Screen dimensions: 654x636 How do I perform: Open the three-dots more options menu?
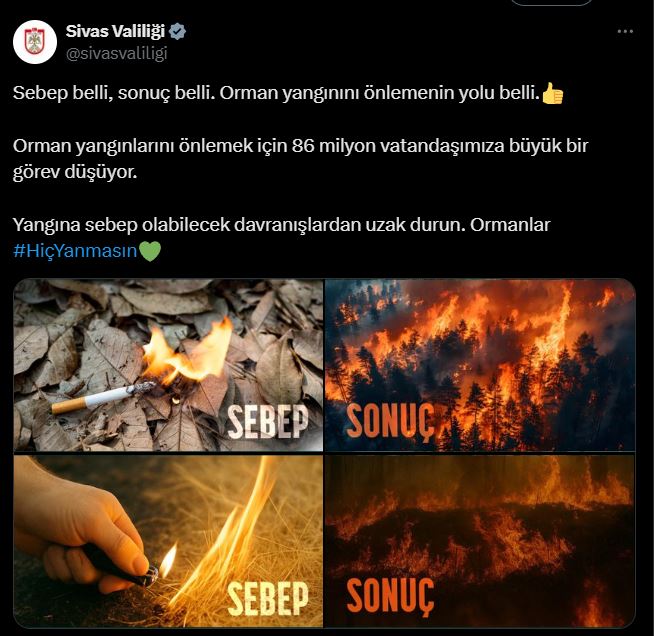[x=625, y=31]
